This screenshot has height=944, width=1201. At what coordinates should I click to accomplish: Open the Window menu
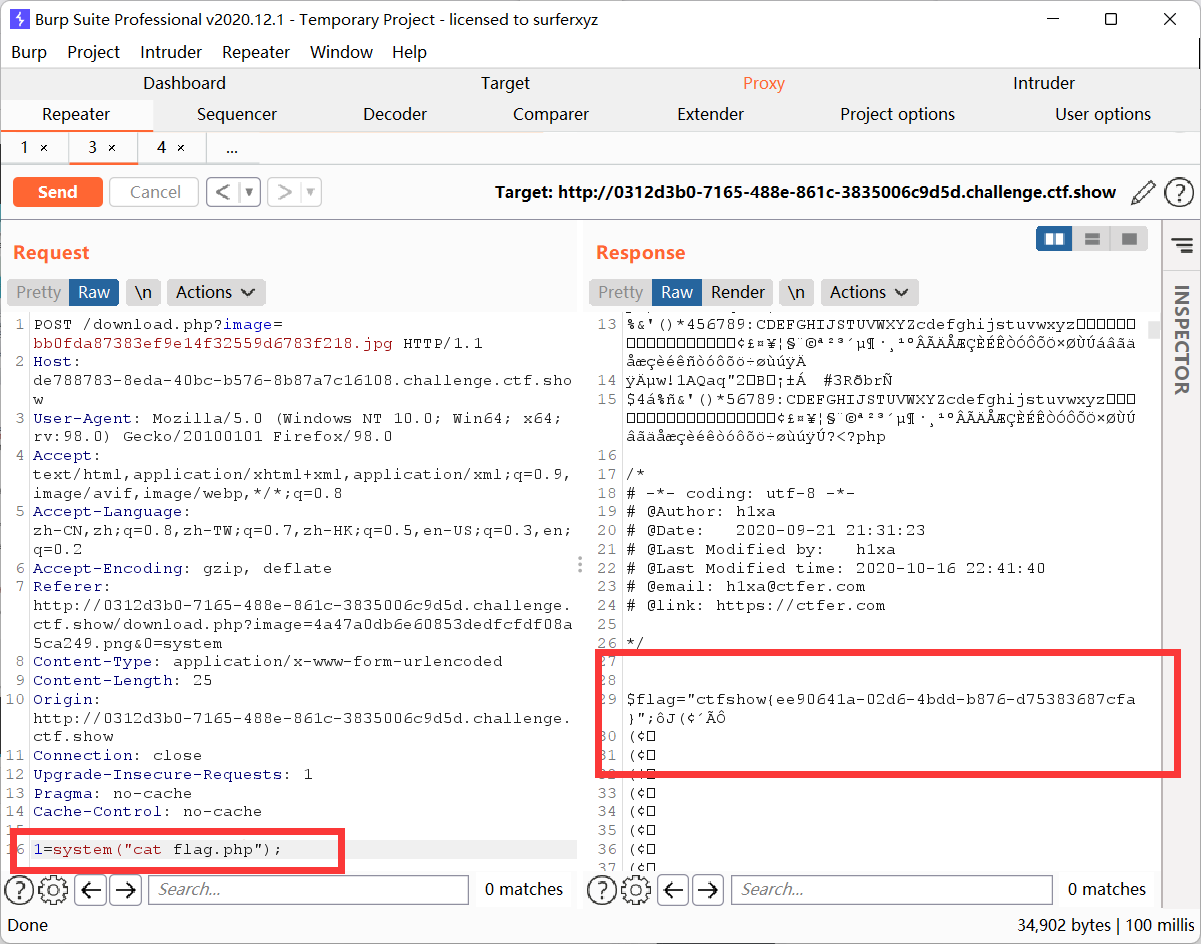coord(342,52)
